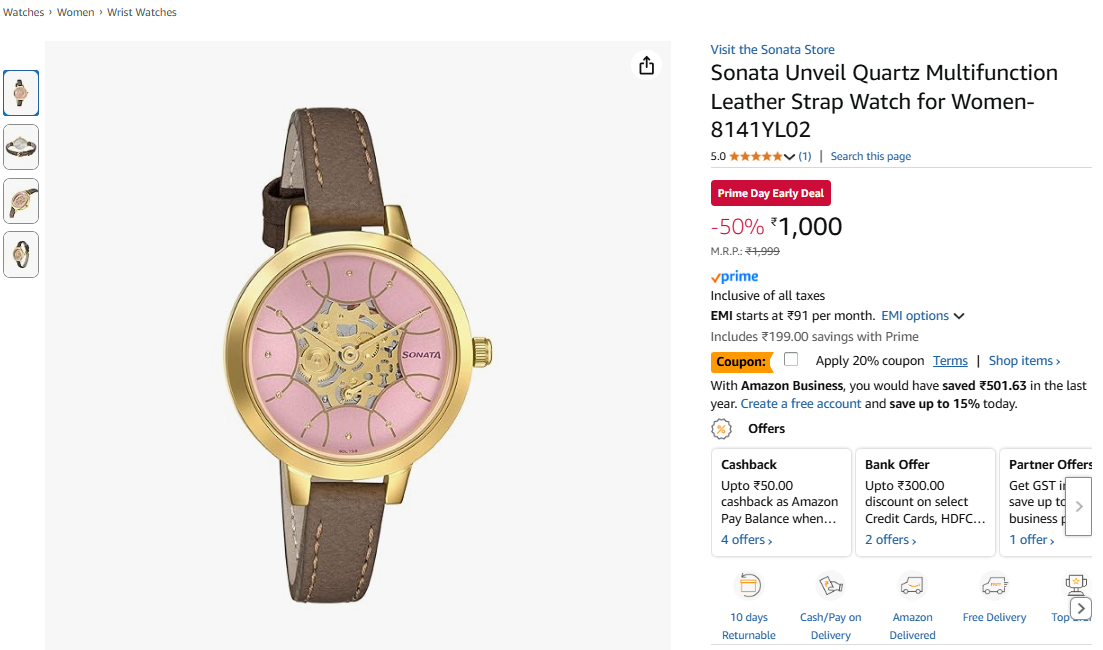Open the Visit the Sonata Store link
Screen dimensions: 1103x650
click(x=772, y=49)
